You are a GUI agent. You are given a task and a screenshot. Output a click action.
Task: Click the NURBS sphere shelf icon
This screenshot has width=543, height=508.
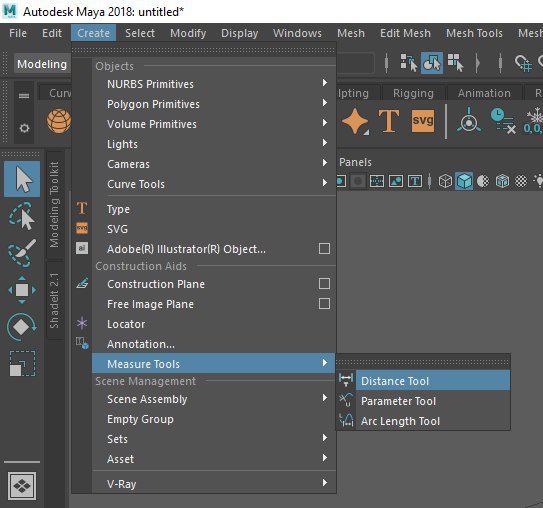[59, 121]
